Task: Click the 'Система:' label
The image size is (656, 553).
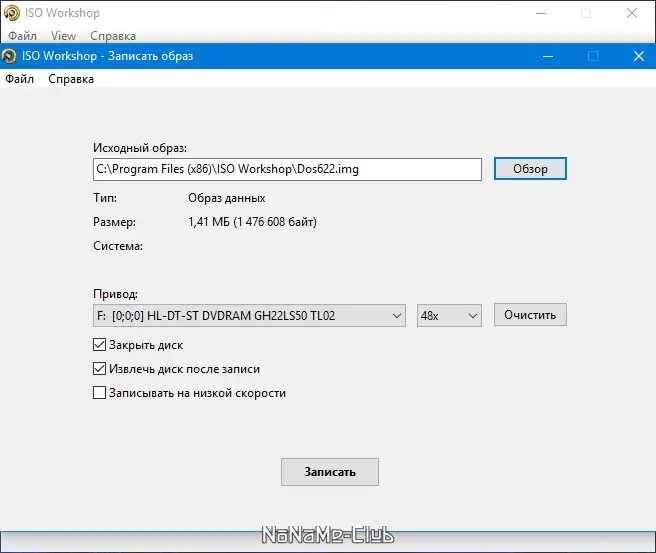Action: (x=118, y=246)
